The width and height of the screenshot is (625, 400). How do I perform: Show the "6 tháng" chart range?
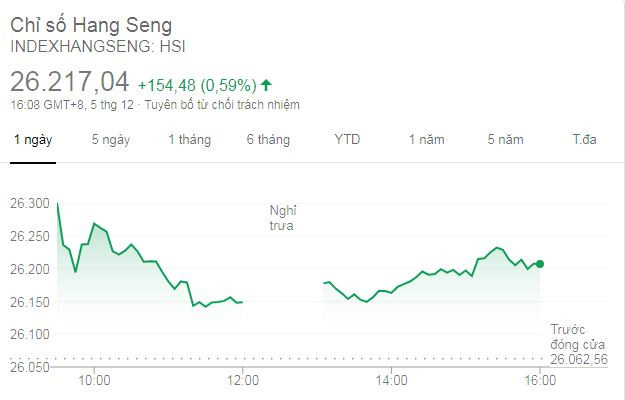(268, 140)
